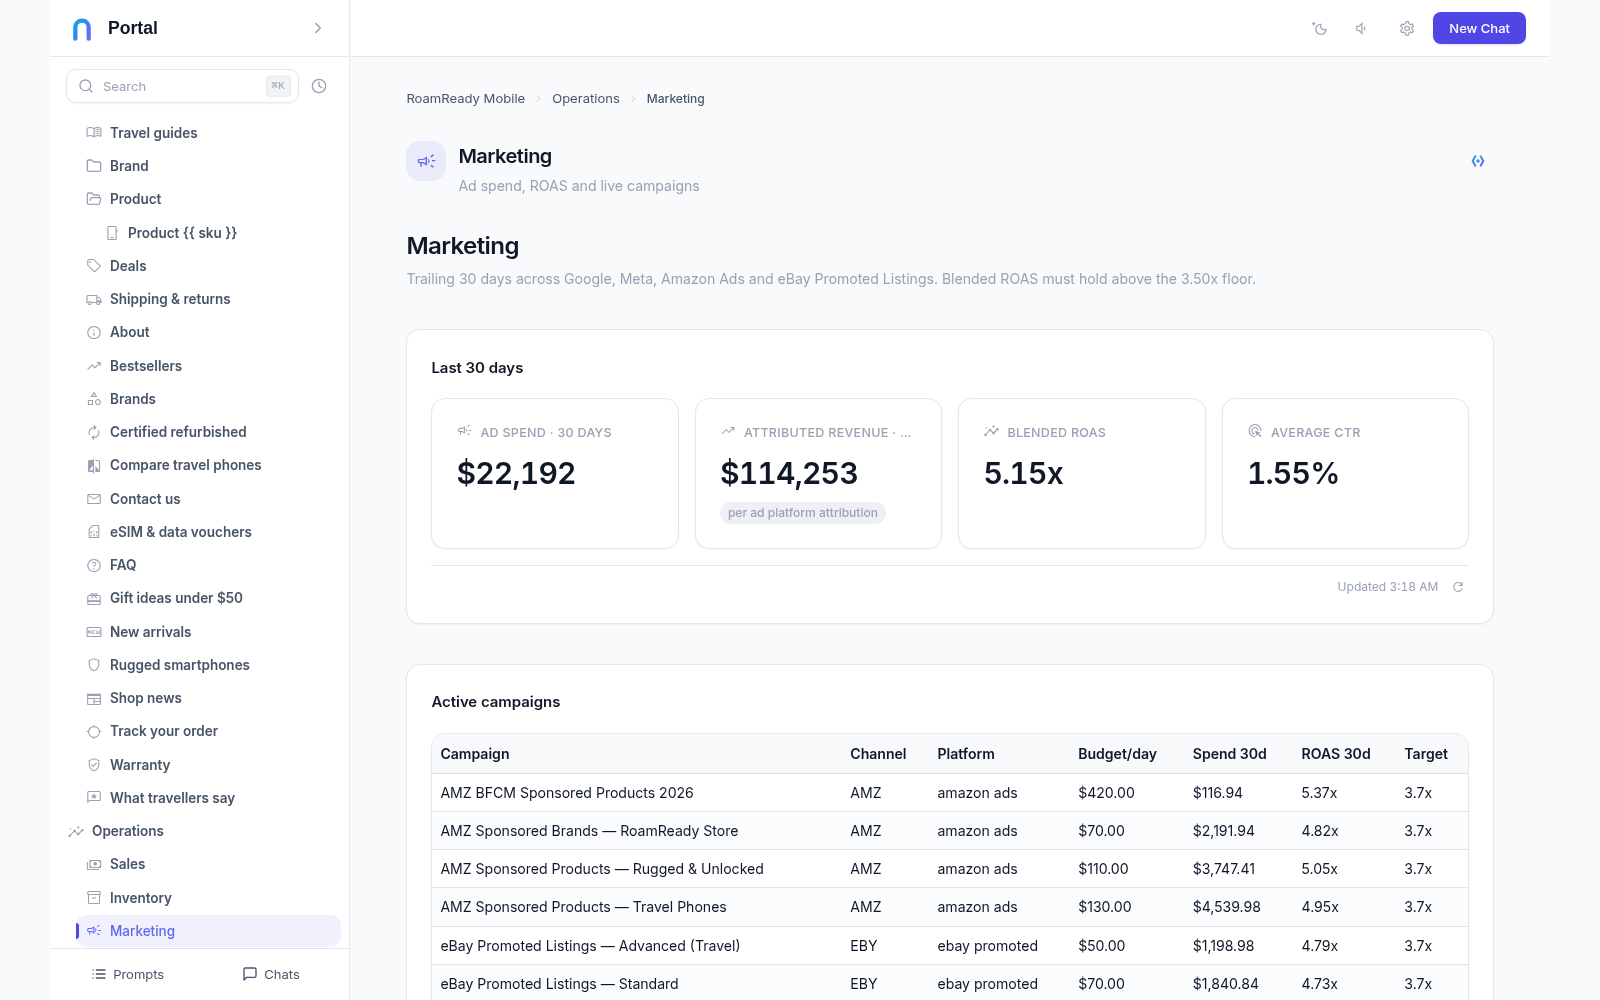
Task: Click the code view icon beside Marketing
Action: point(1478,161)
